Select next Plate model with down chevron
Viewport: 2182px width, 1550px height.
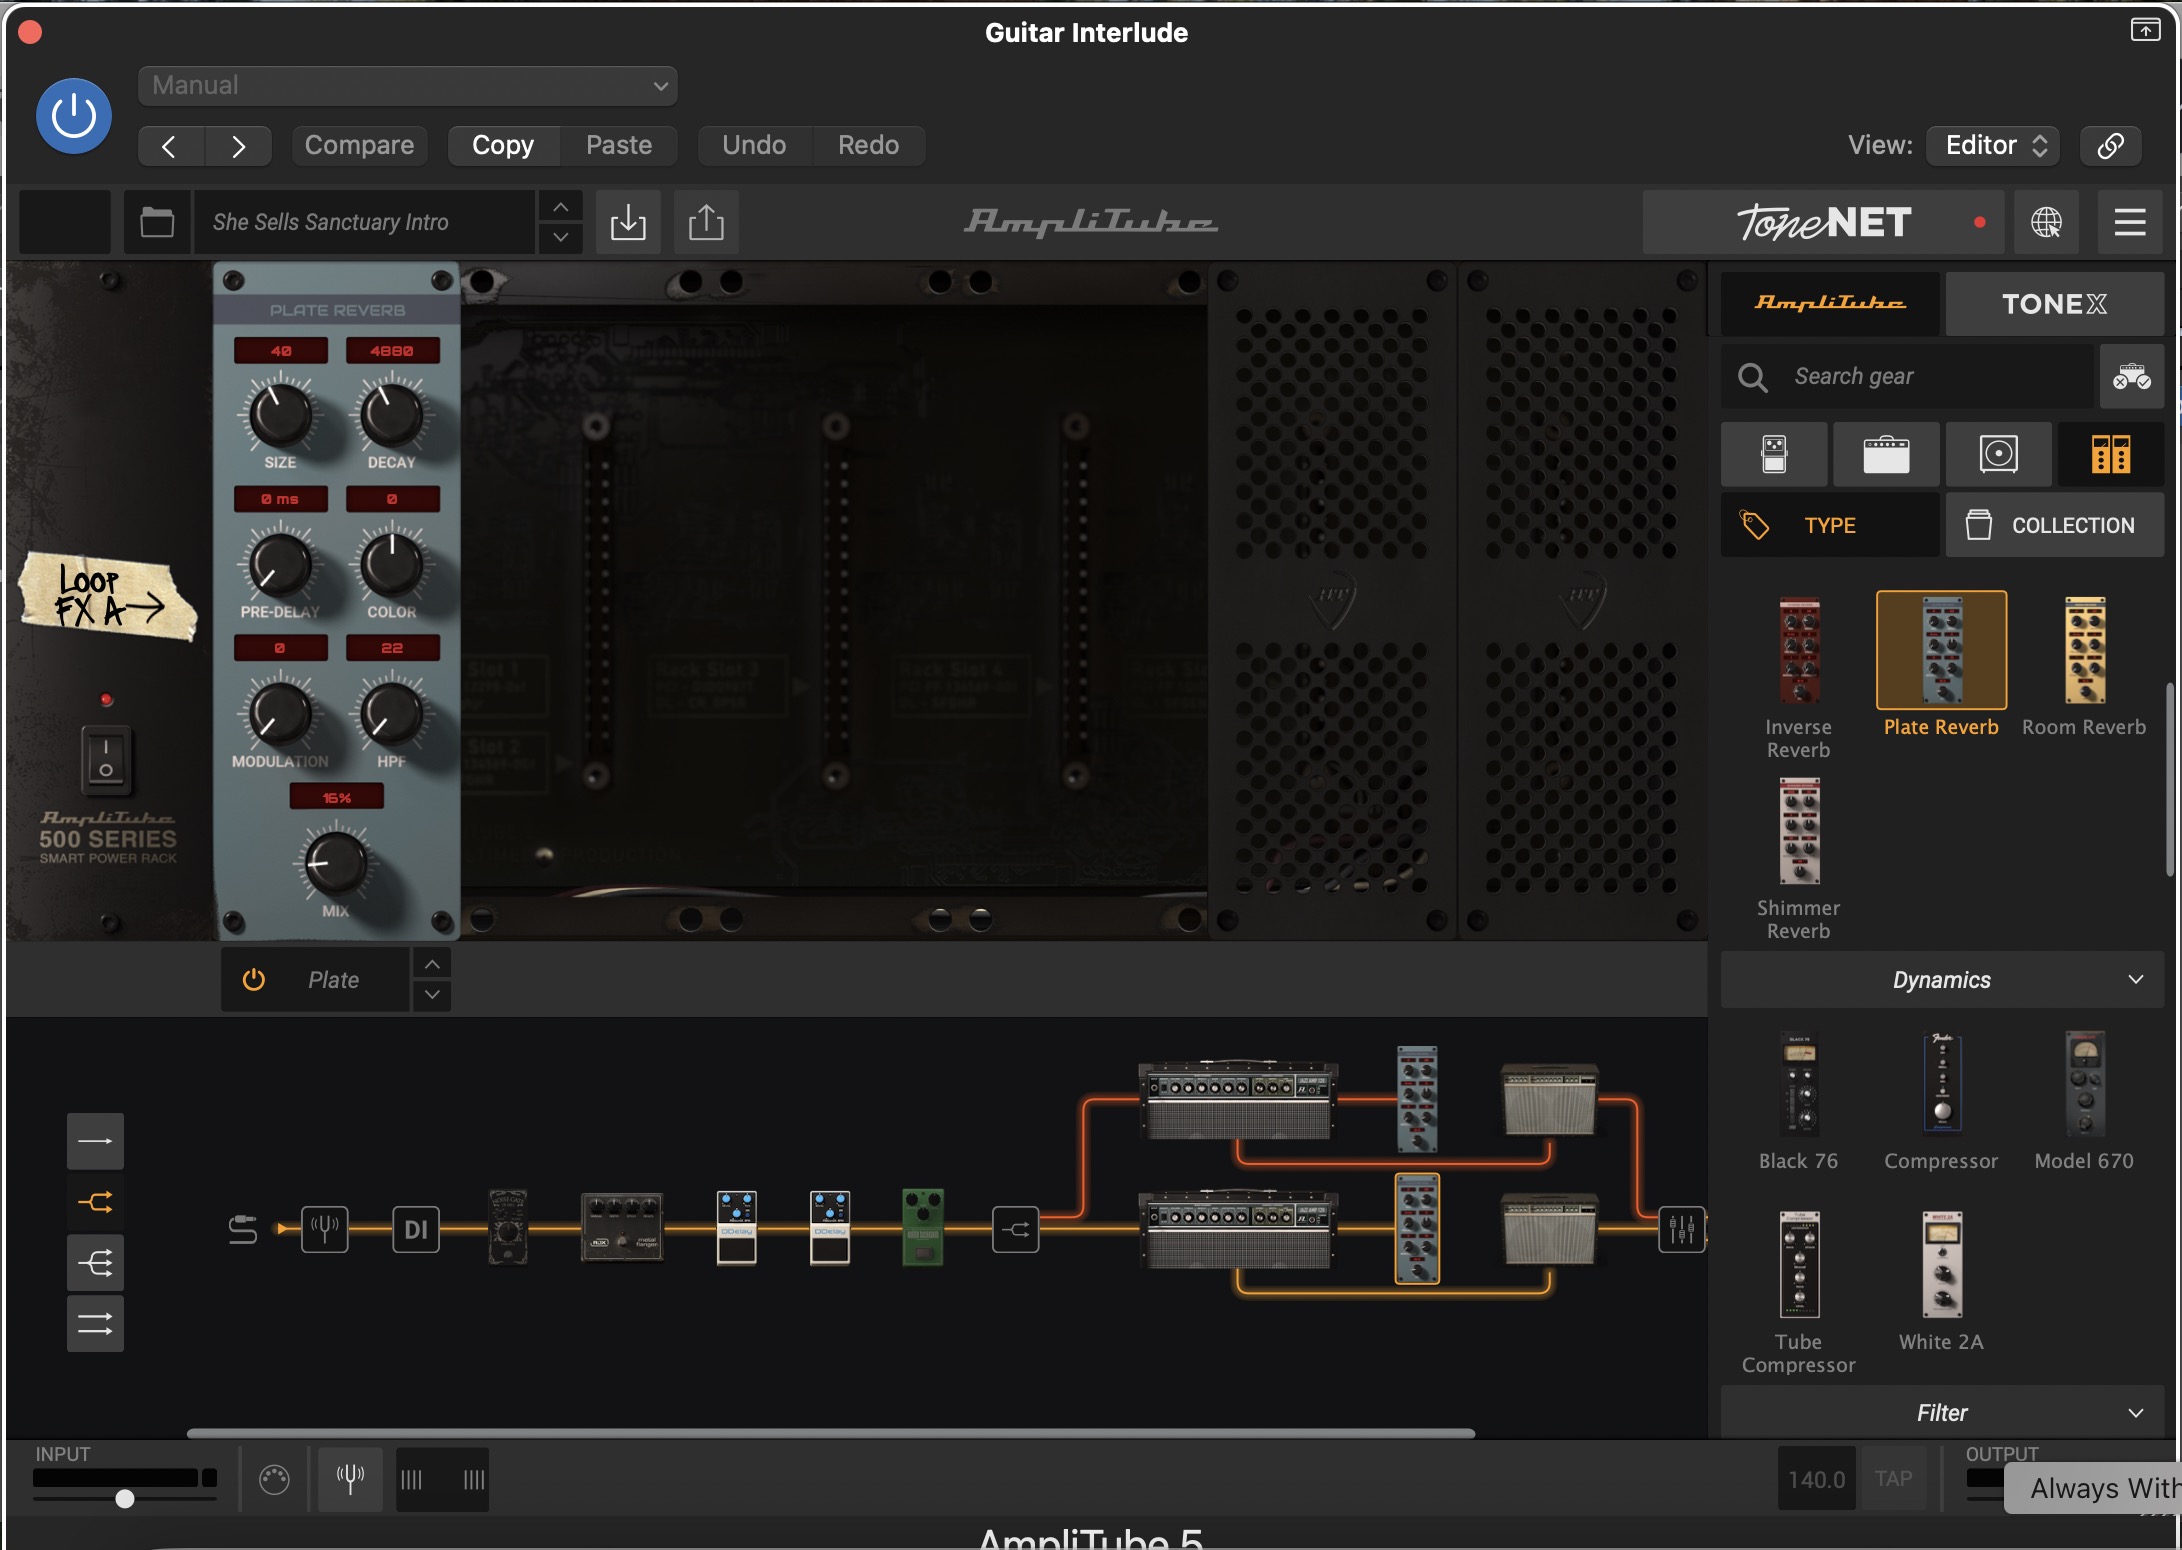(x=432, y=995)
